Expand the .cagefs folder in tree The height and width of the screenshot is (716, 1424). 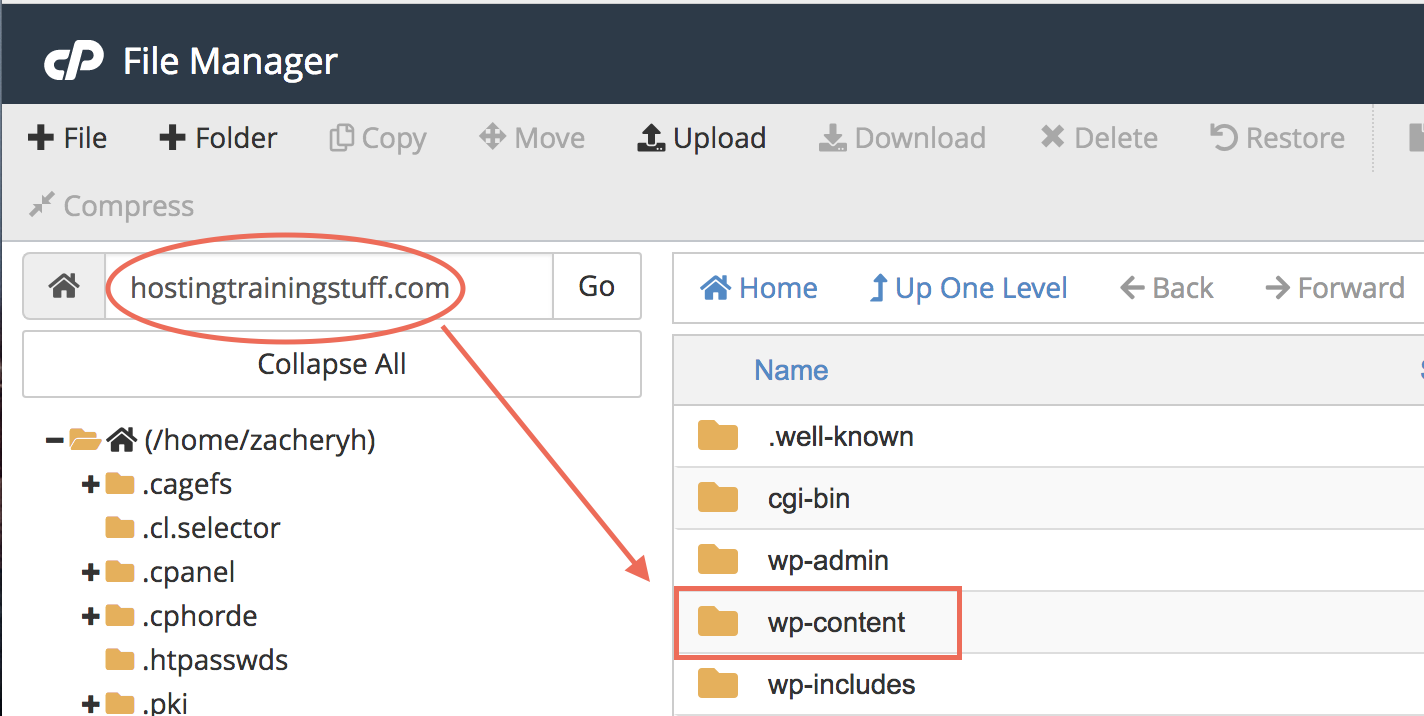point(91,484)
